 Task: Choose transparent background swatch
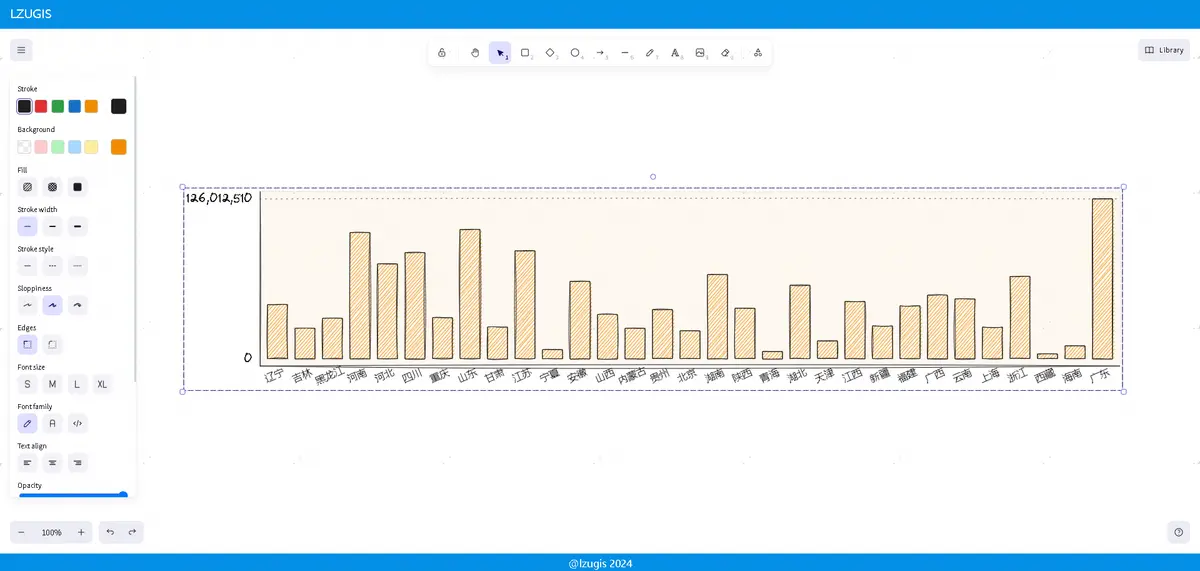[x=24, y=147]
